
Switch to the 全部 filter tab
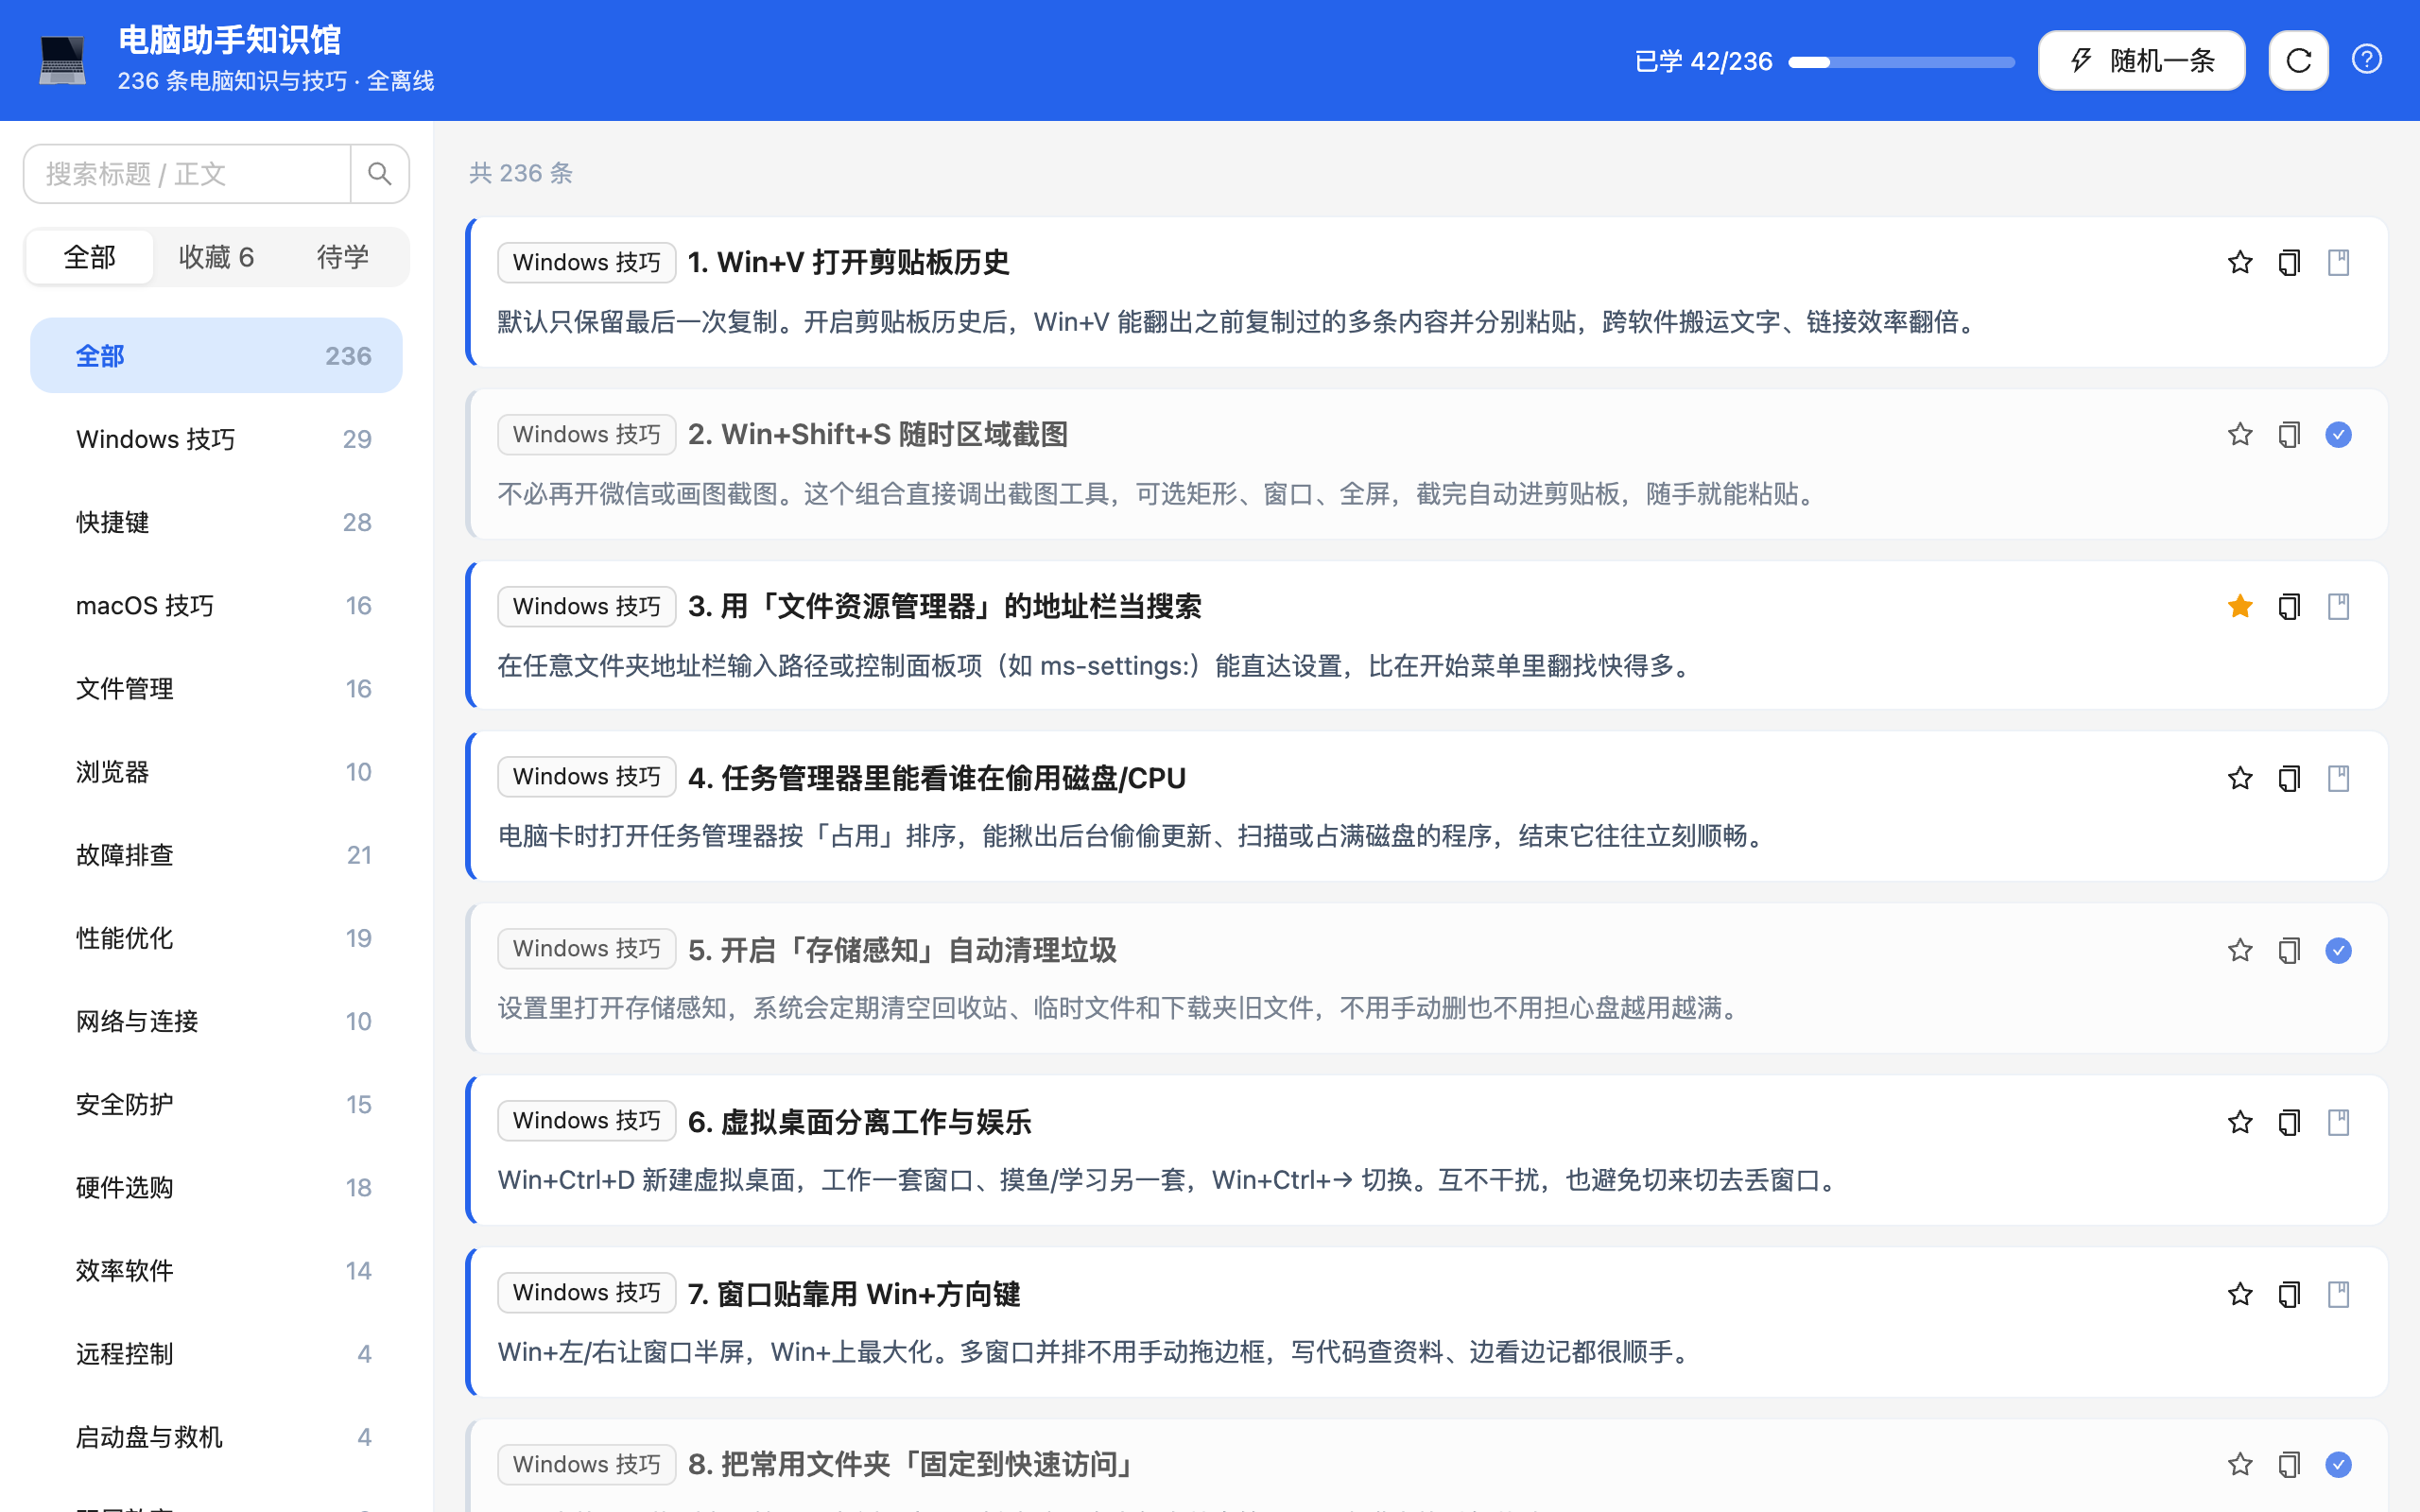coord(90,257)
